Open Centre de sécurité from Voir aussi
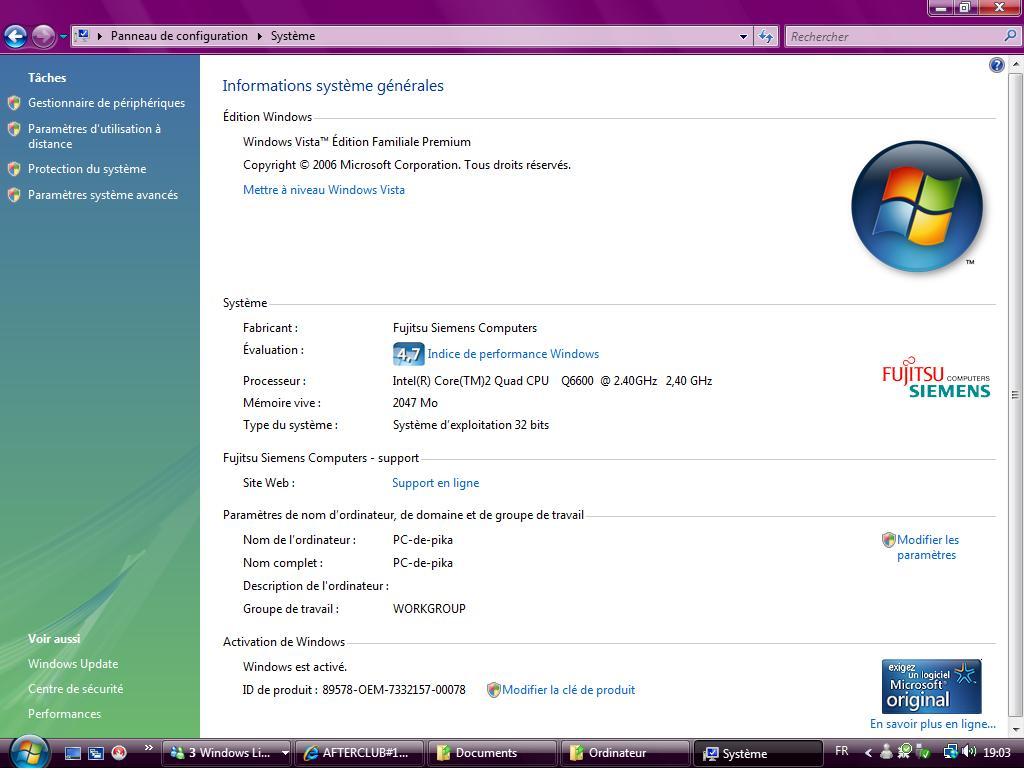The height and width of the screenshot is (770, 1024). pos(75,689)
